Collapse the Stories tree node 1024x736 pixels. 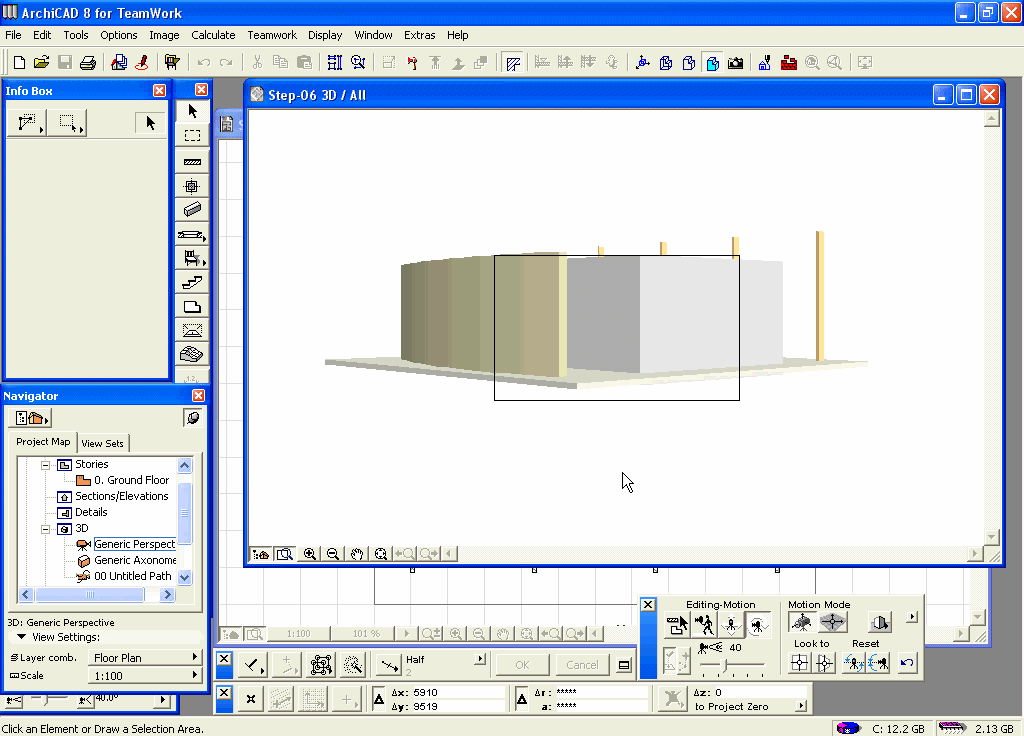click(x=45, y=465)
